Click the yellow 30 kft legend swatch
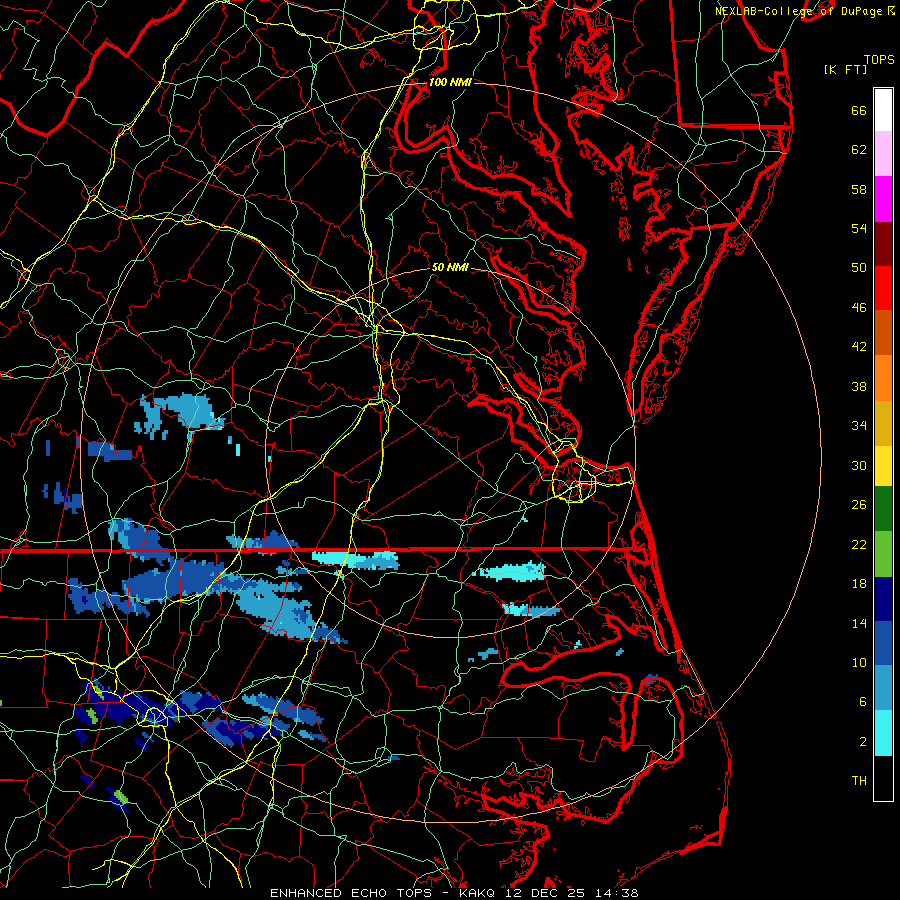 point(883,466)
